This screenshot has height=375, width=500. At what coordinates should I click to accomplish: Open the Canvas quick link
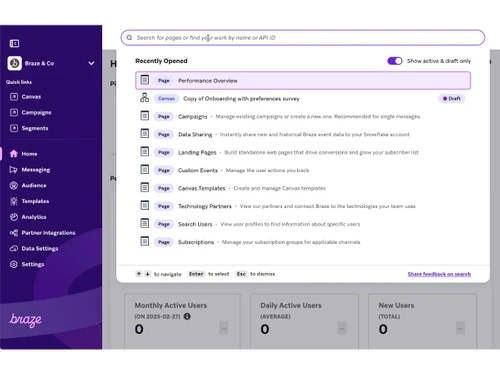coord(31,97)
